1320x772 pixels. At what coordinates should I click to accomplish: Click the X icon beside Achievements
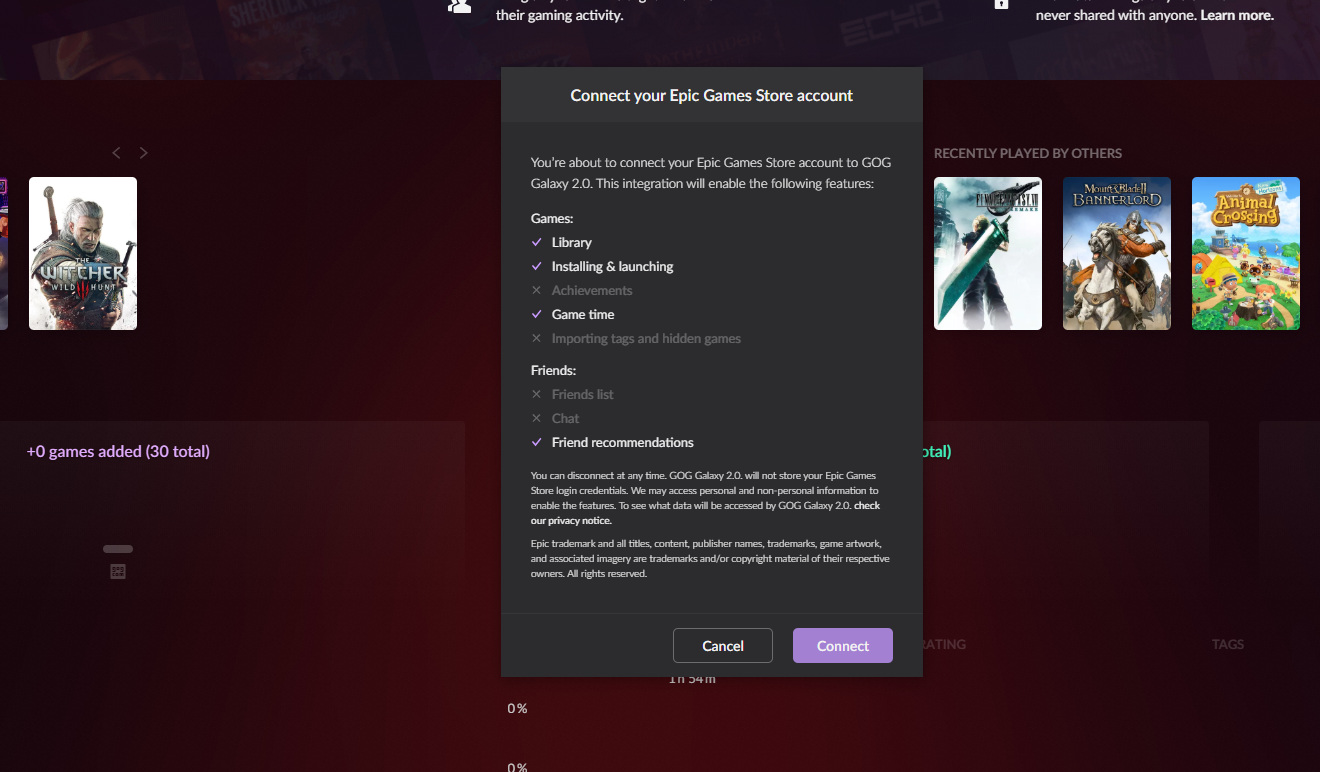pyautogui.click(x=536, y=290)
